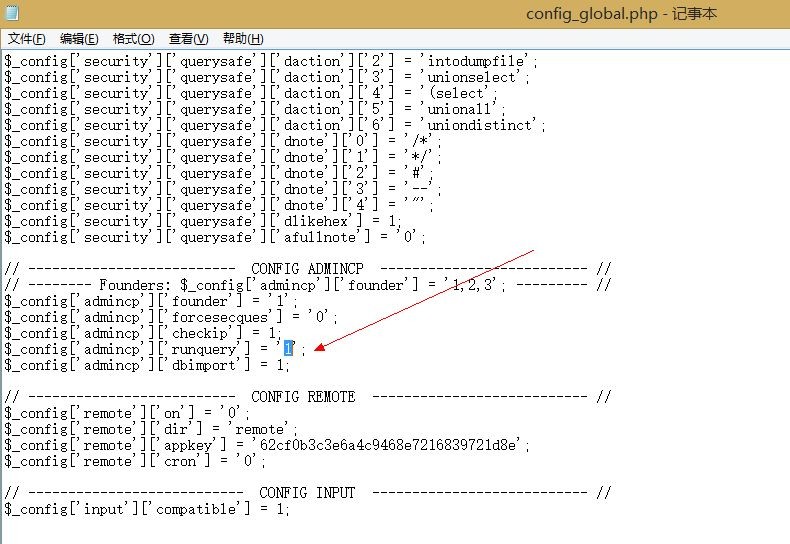The image size is (790, 544).
Task: Click the Notepad icon in title bar
Action: [12, 12]
